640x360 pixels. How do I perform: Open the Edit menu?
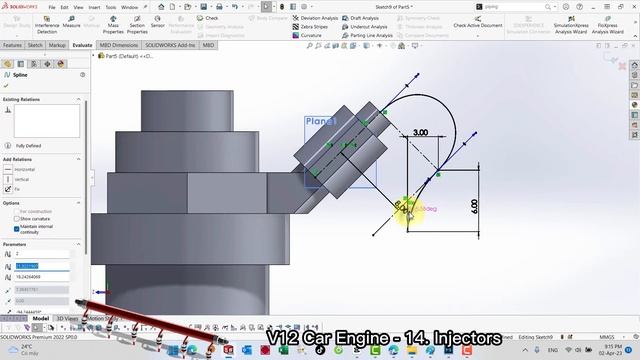[x=64, y=7]
